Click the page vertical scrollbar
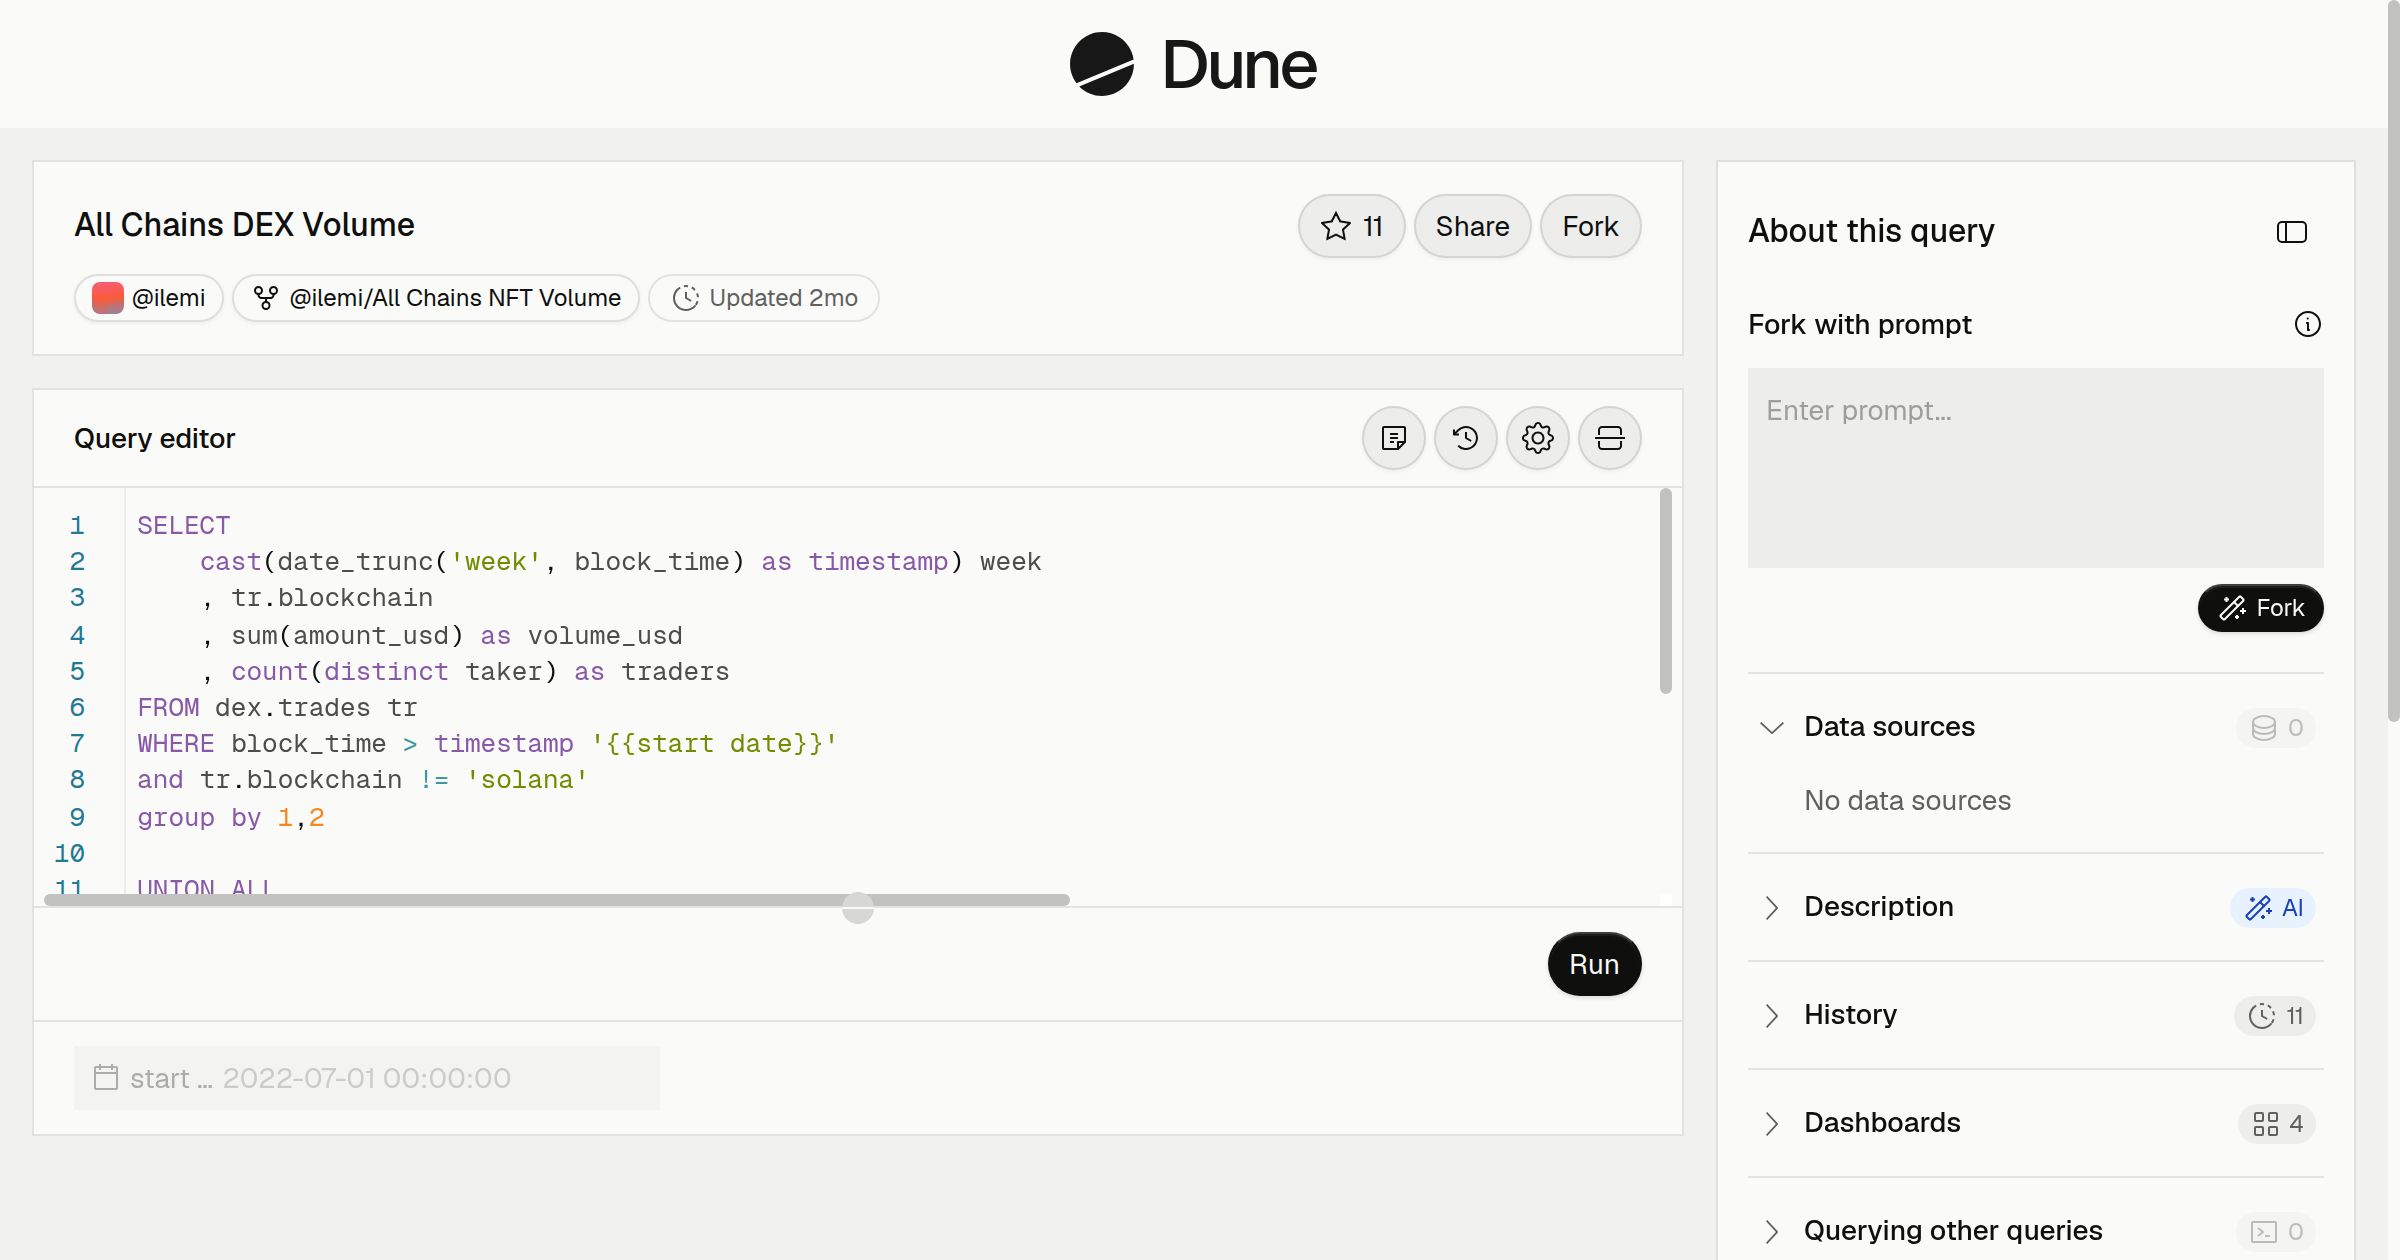The width and height of the screenshot is (2400, 1260). (2393, 360)
